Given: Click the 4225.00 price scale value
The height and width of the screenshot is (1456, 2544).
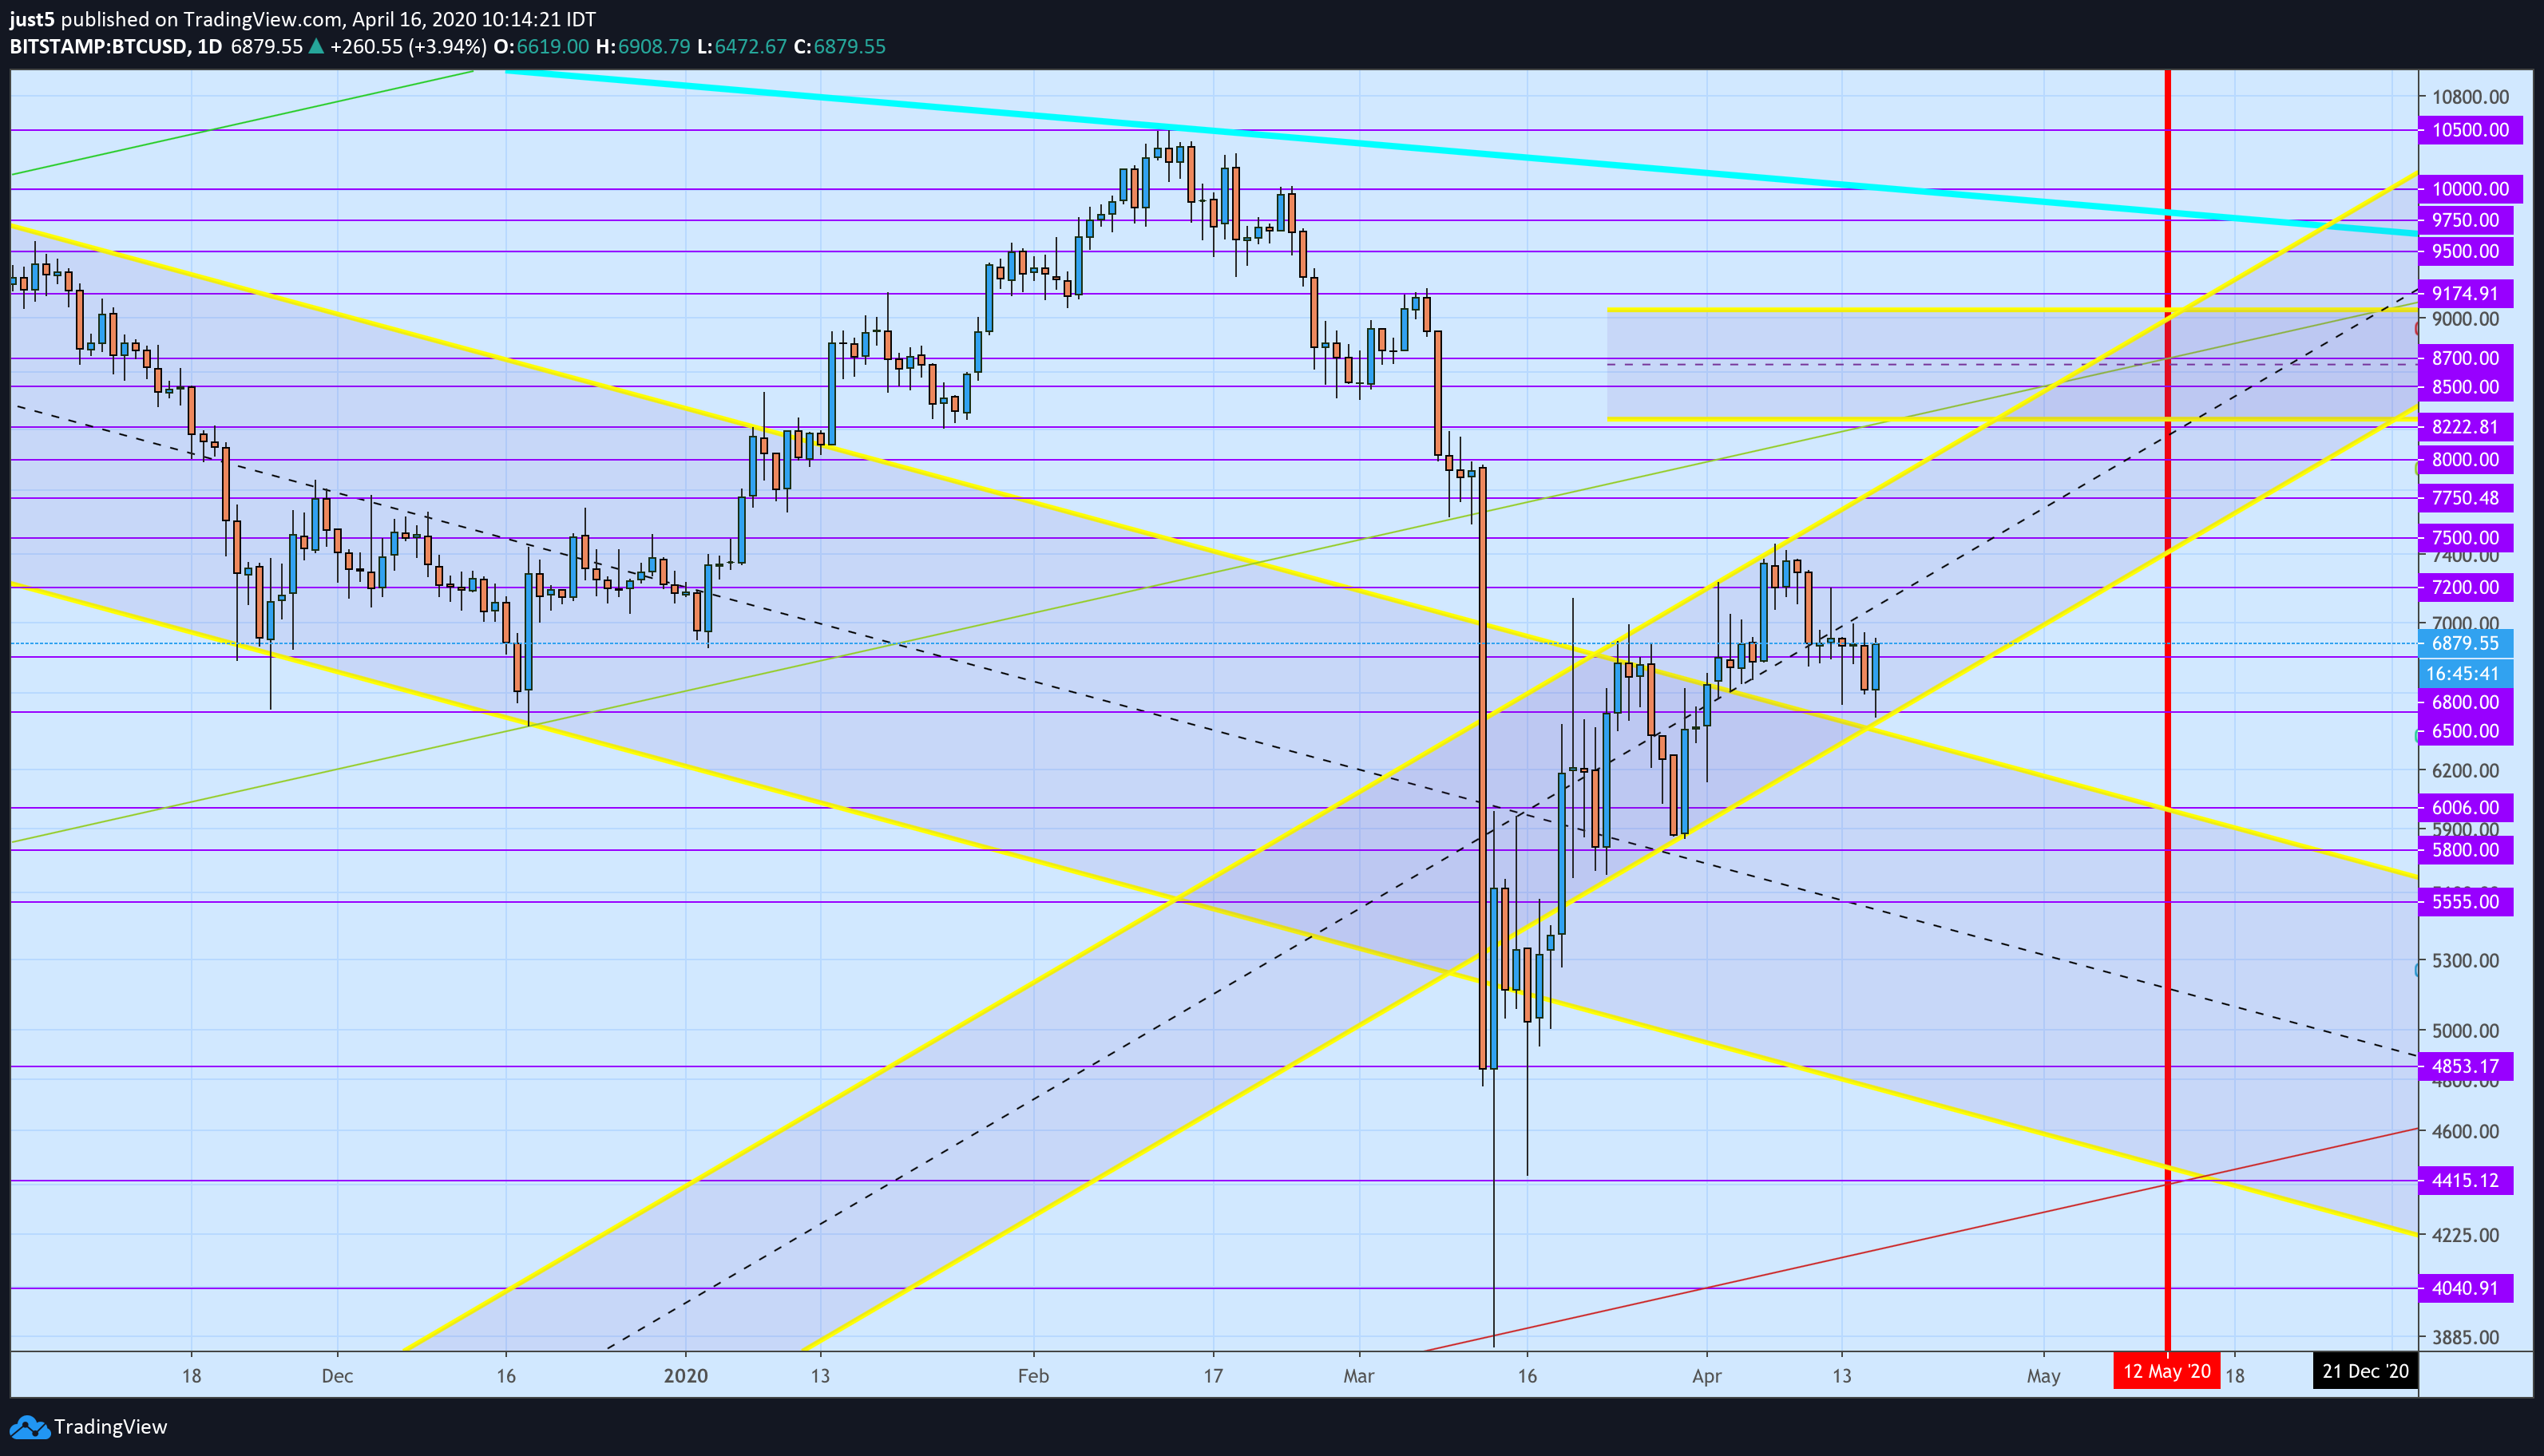Looking at the screenshot, I should tap(2465, 1235).
